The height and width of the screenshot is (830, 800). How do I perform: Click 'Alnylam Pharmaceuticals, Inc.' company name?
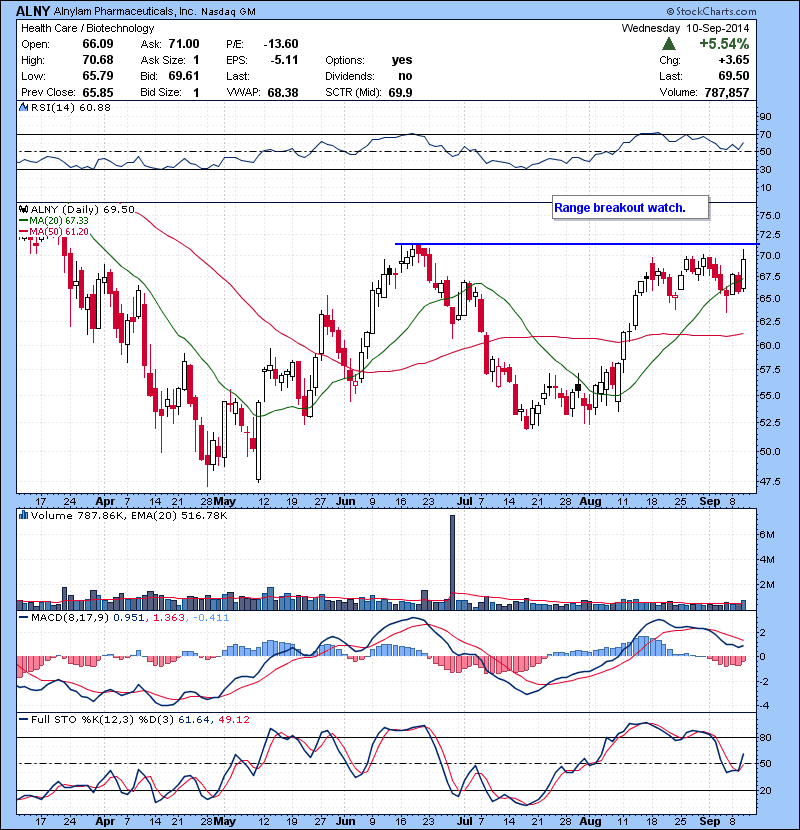tap(125, 11)
